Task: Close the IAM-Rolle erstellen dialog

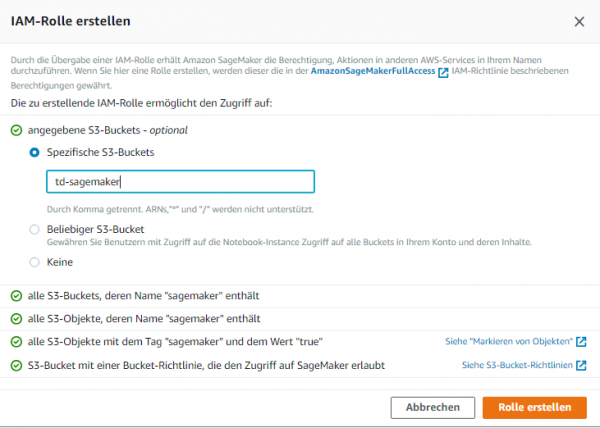Action: coord(579,22)
